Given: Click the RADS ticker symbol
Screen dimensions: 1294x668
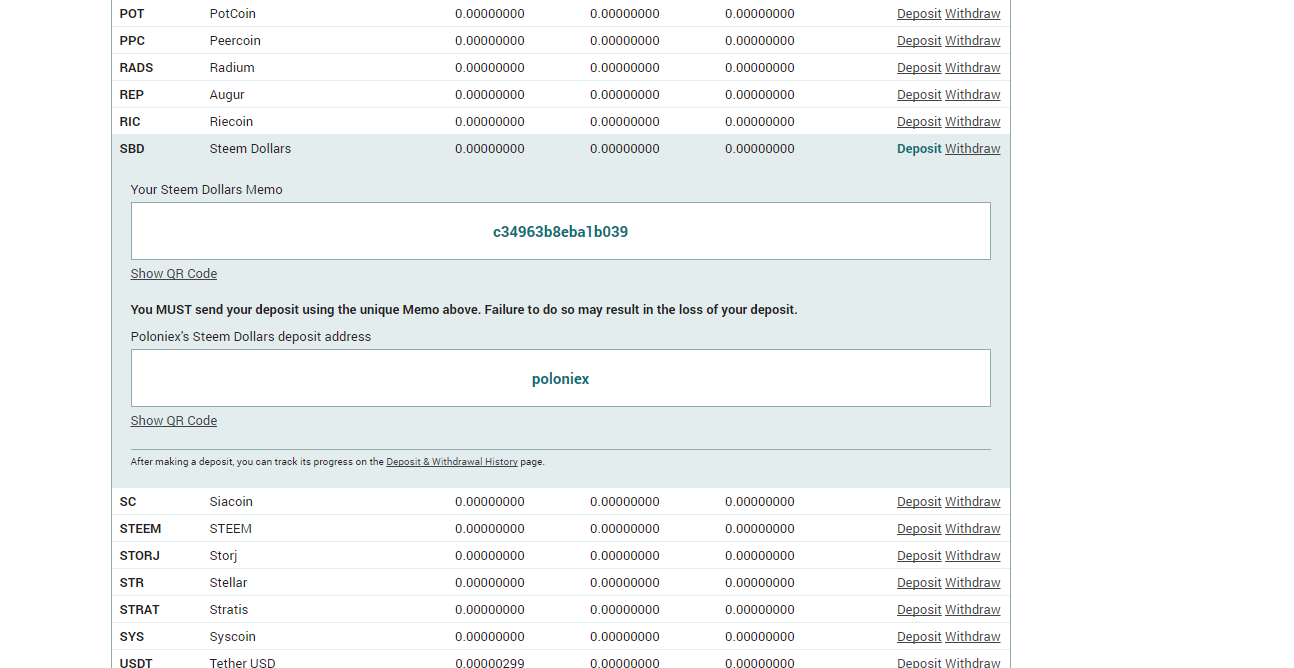Looking at the screenshot, I should point(136,68).
